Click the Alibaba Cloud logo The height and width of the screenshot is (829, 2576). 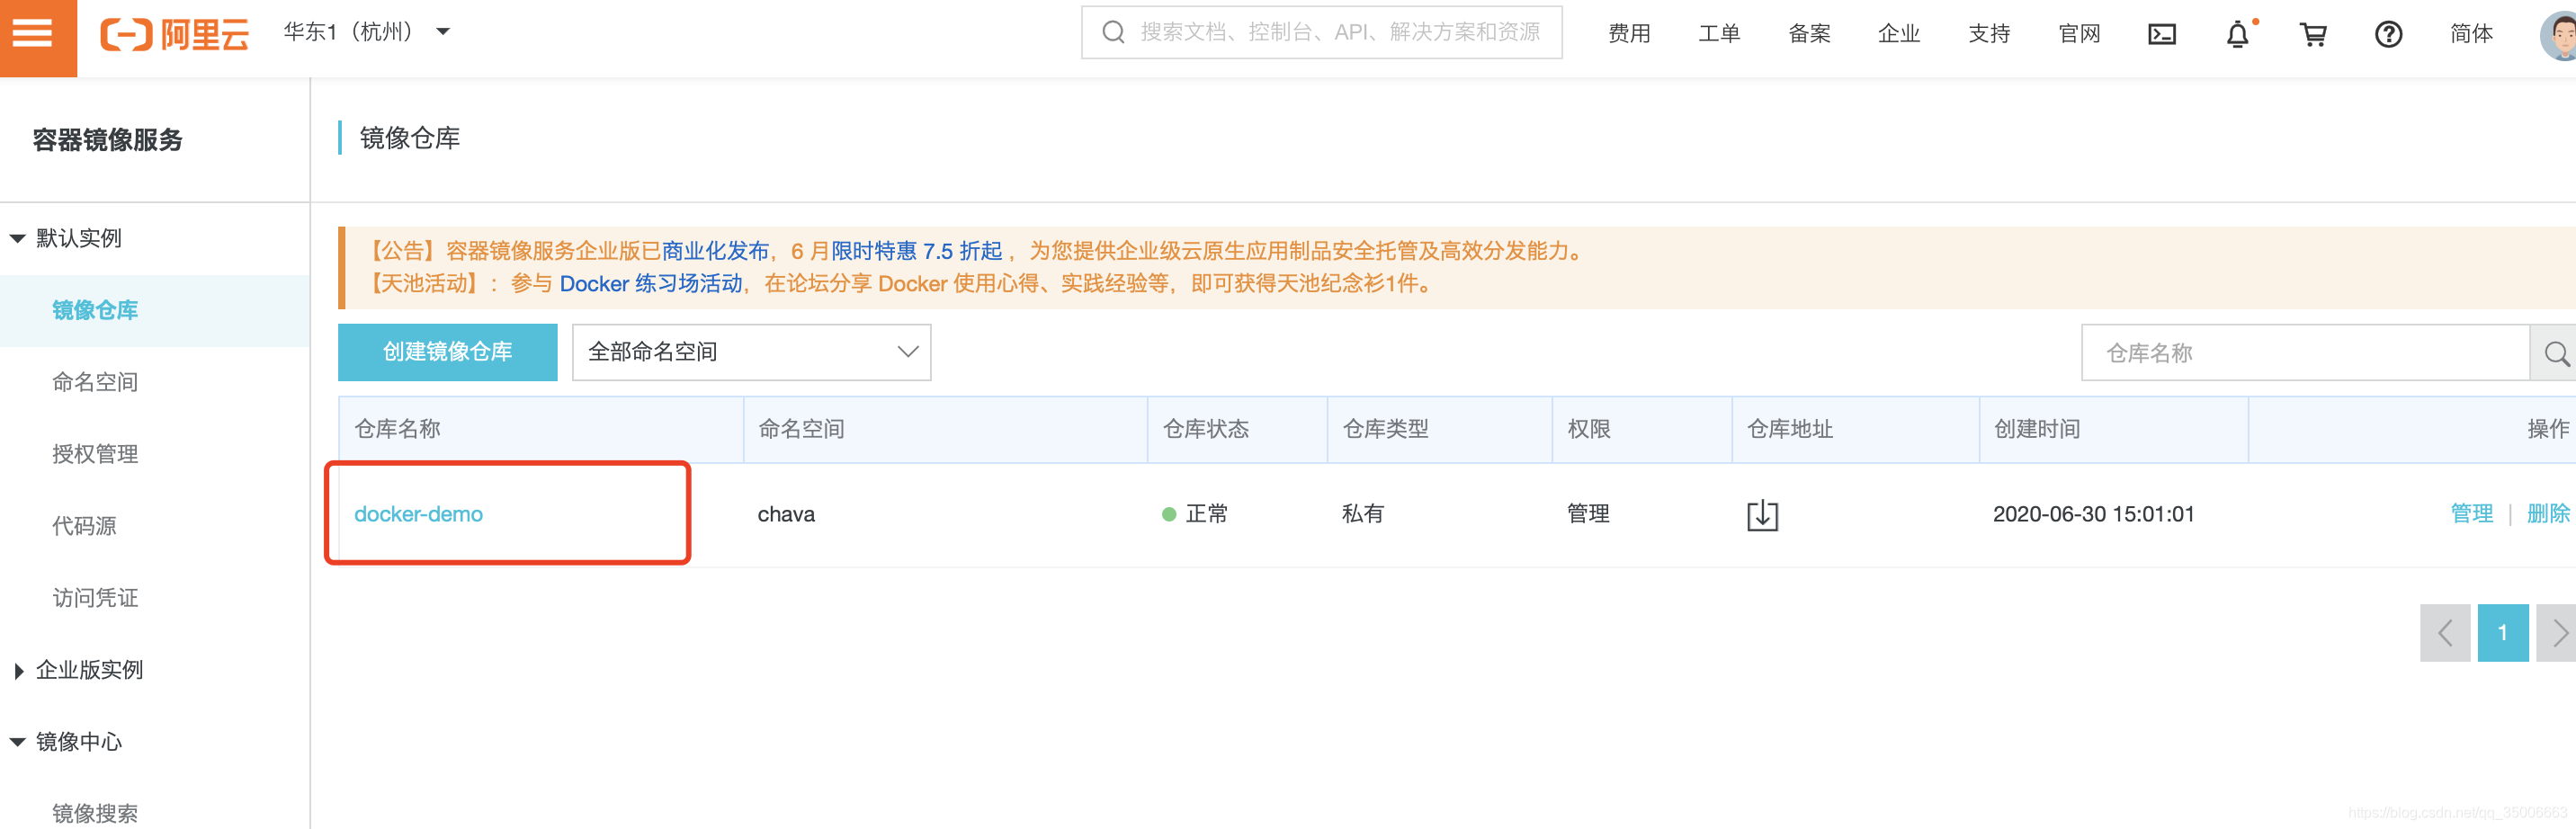tap(174, 34)
